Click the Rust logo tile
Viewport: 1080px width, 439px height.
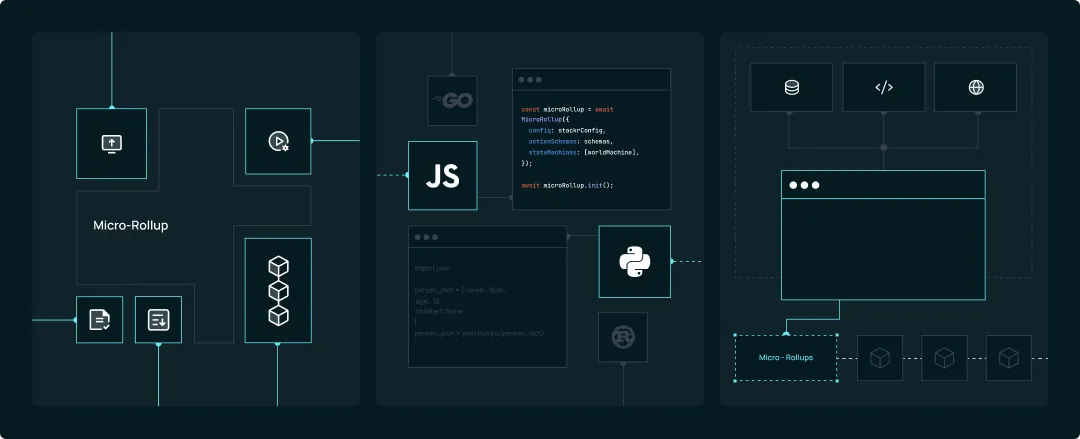click(x=623, y=337)
